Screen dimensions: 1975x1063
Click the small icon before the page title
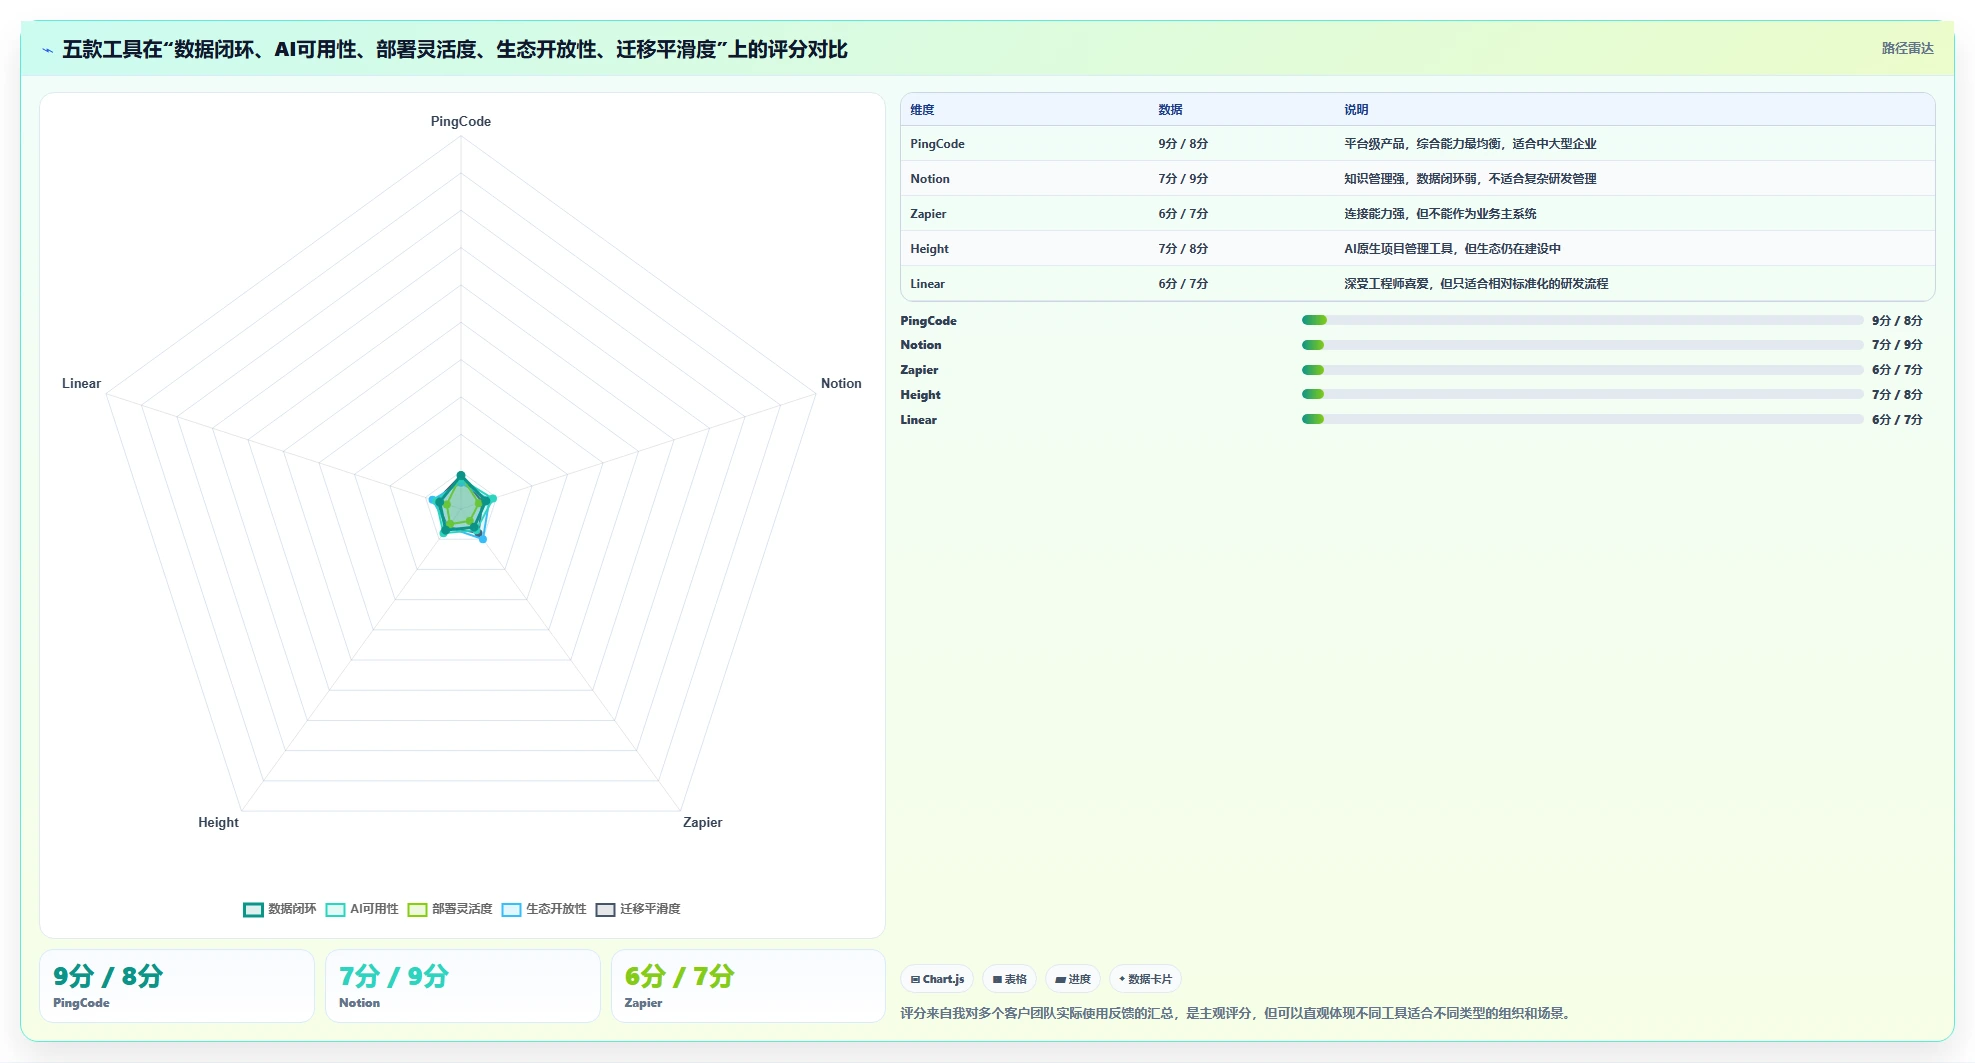[x=47, y=50]
